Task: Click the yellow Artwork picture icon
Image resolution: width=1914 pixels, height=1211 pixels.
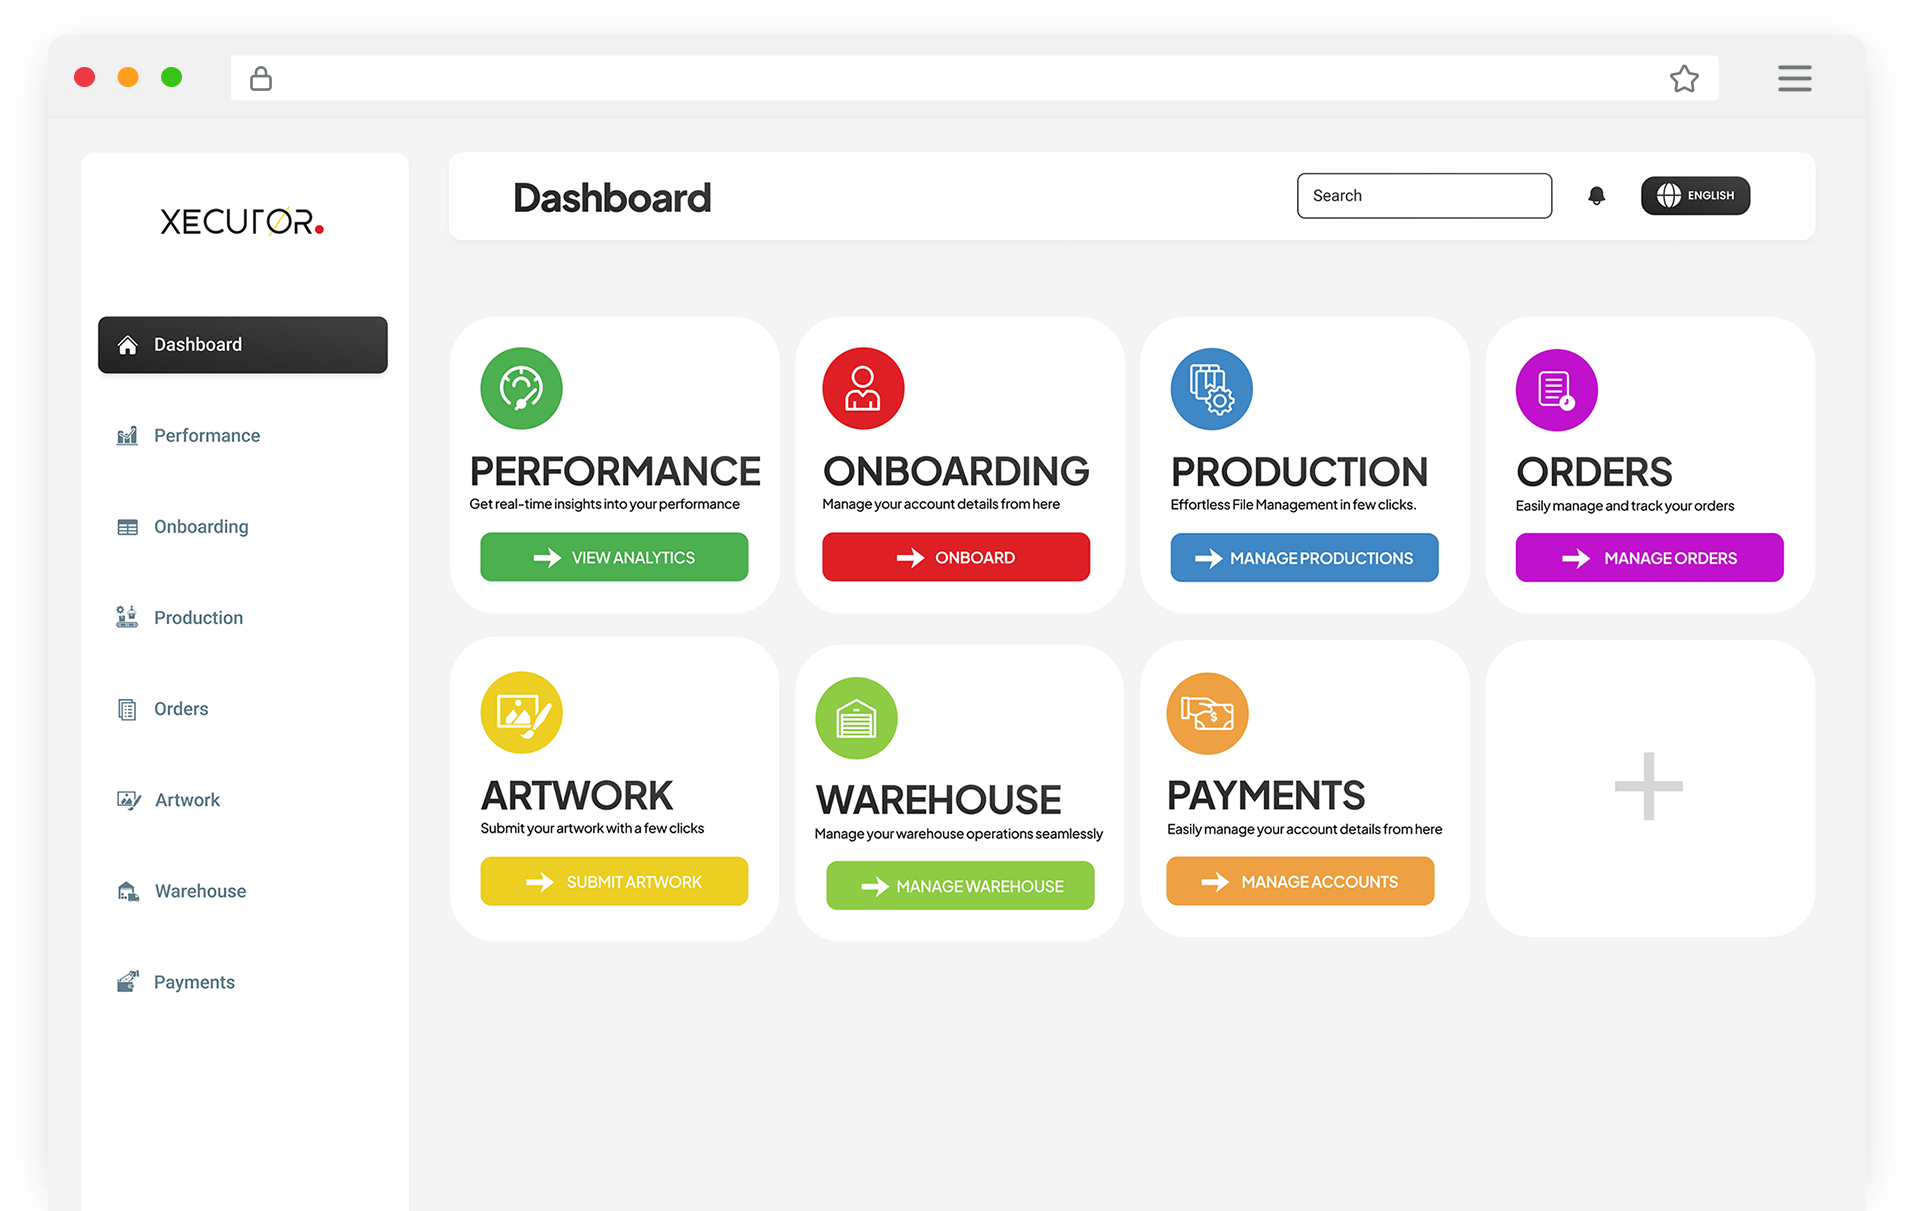Action: (521, 712)
